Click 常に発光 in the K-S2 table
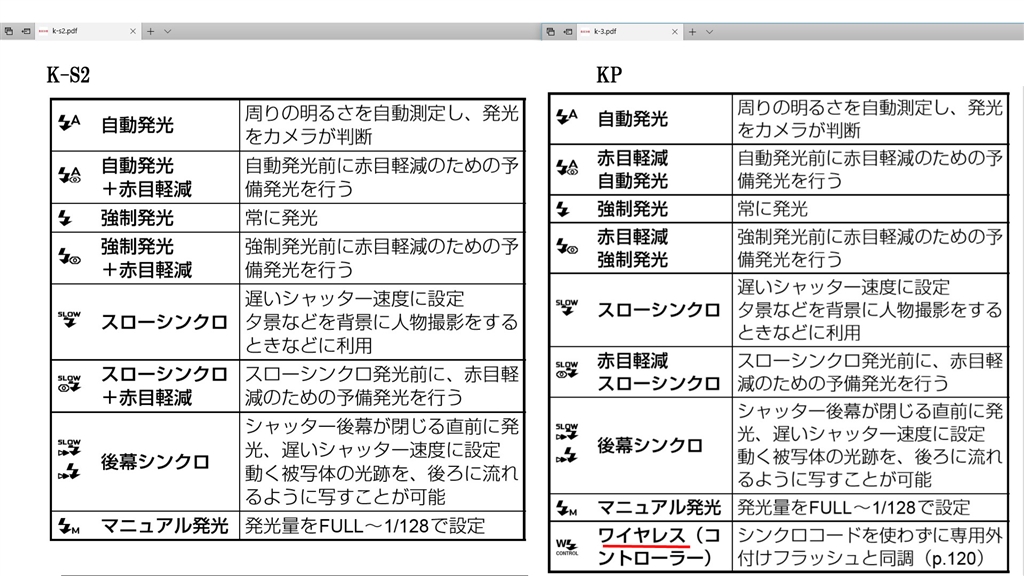 click(281, 217)
